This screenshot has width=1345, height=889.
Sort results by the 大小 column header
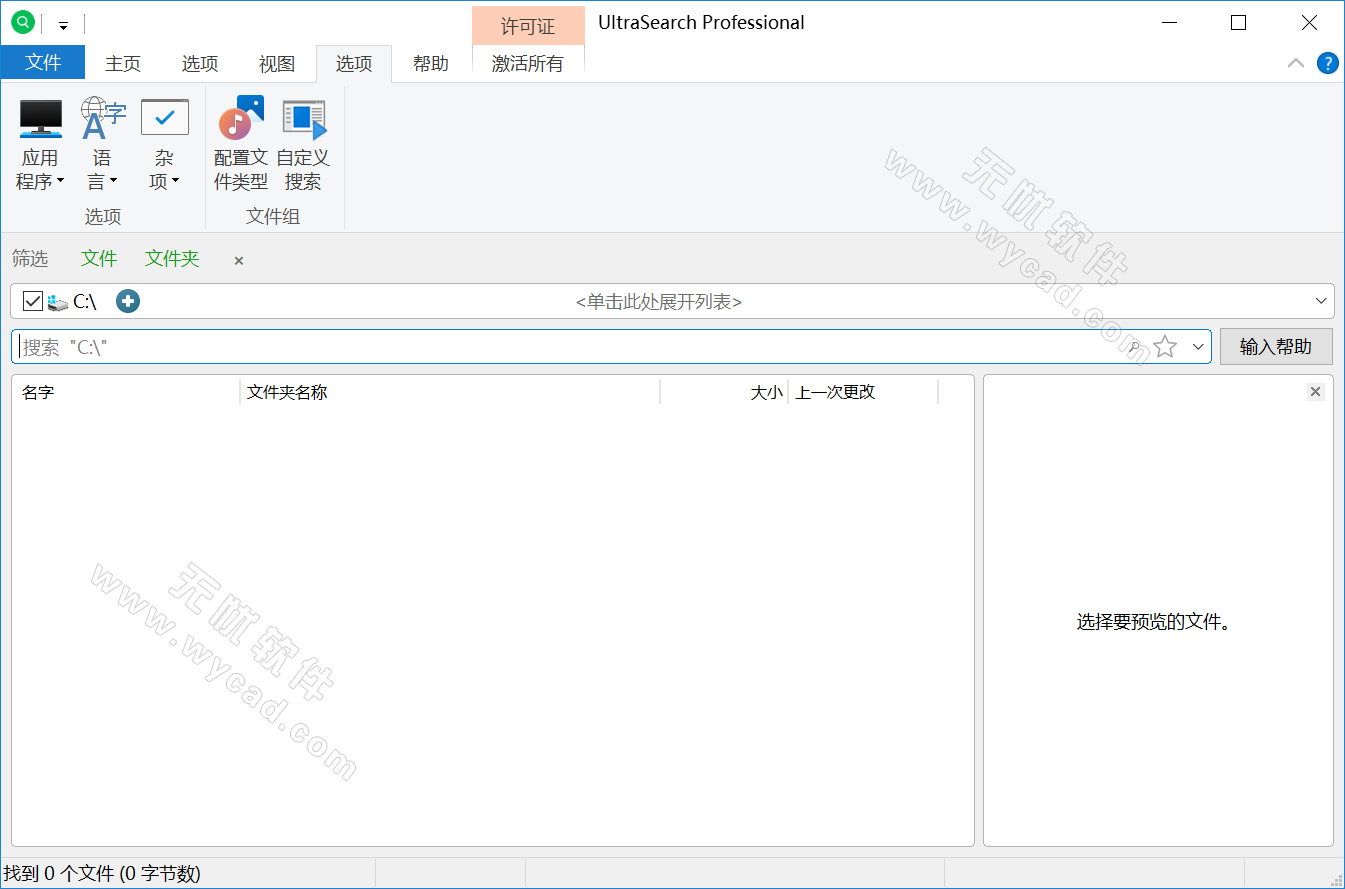click(x=766, y=392)
